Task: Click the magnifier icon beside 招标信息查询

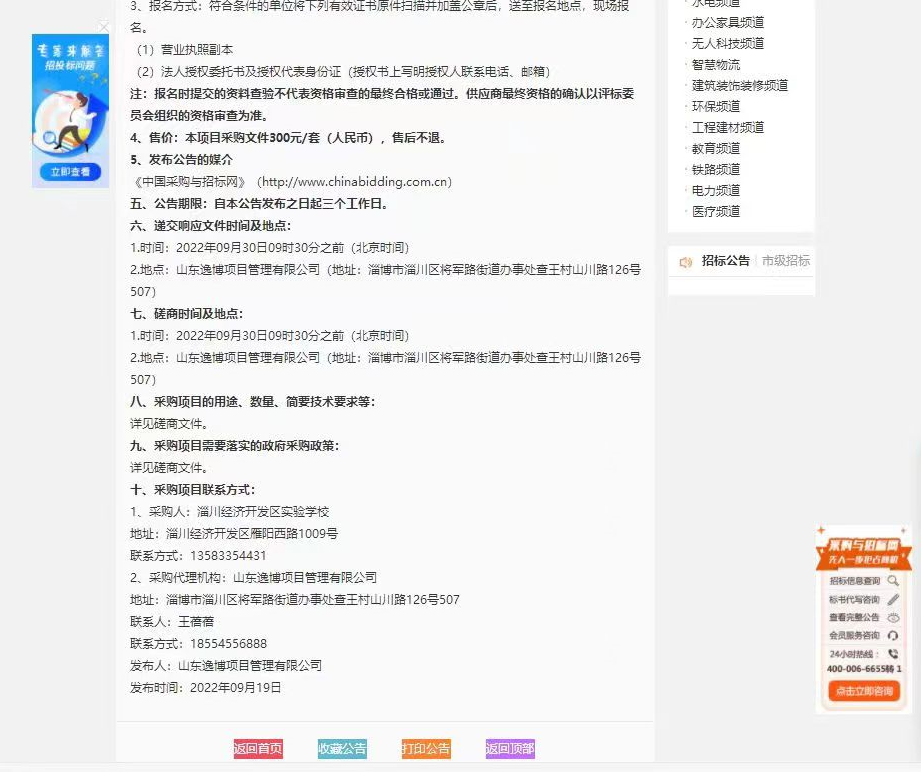Action: coord(893,581)
